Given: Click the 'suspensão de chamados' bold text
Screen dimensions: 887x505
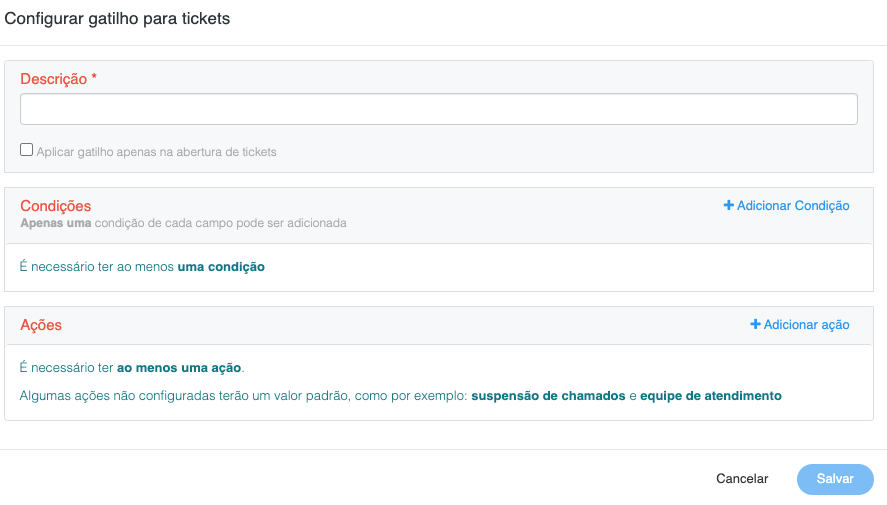Looking at the screenshot, I should [x=548, y=396].
